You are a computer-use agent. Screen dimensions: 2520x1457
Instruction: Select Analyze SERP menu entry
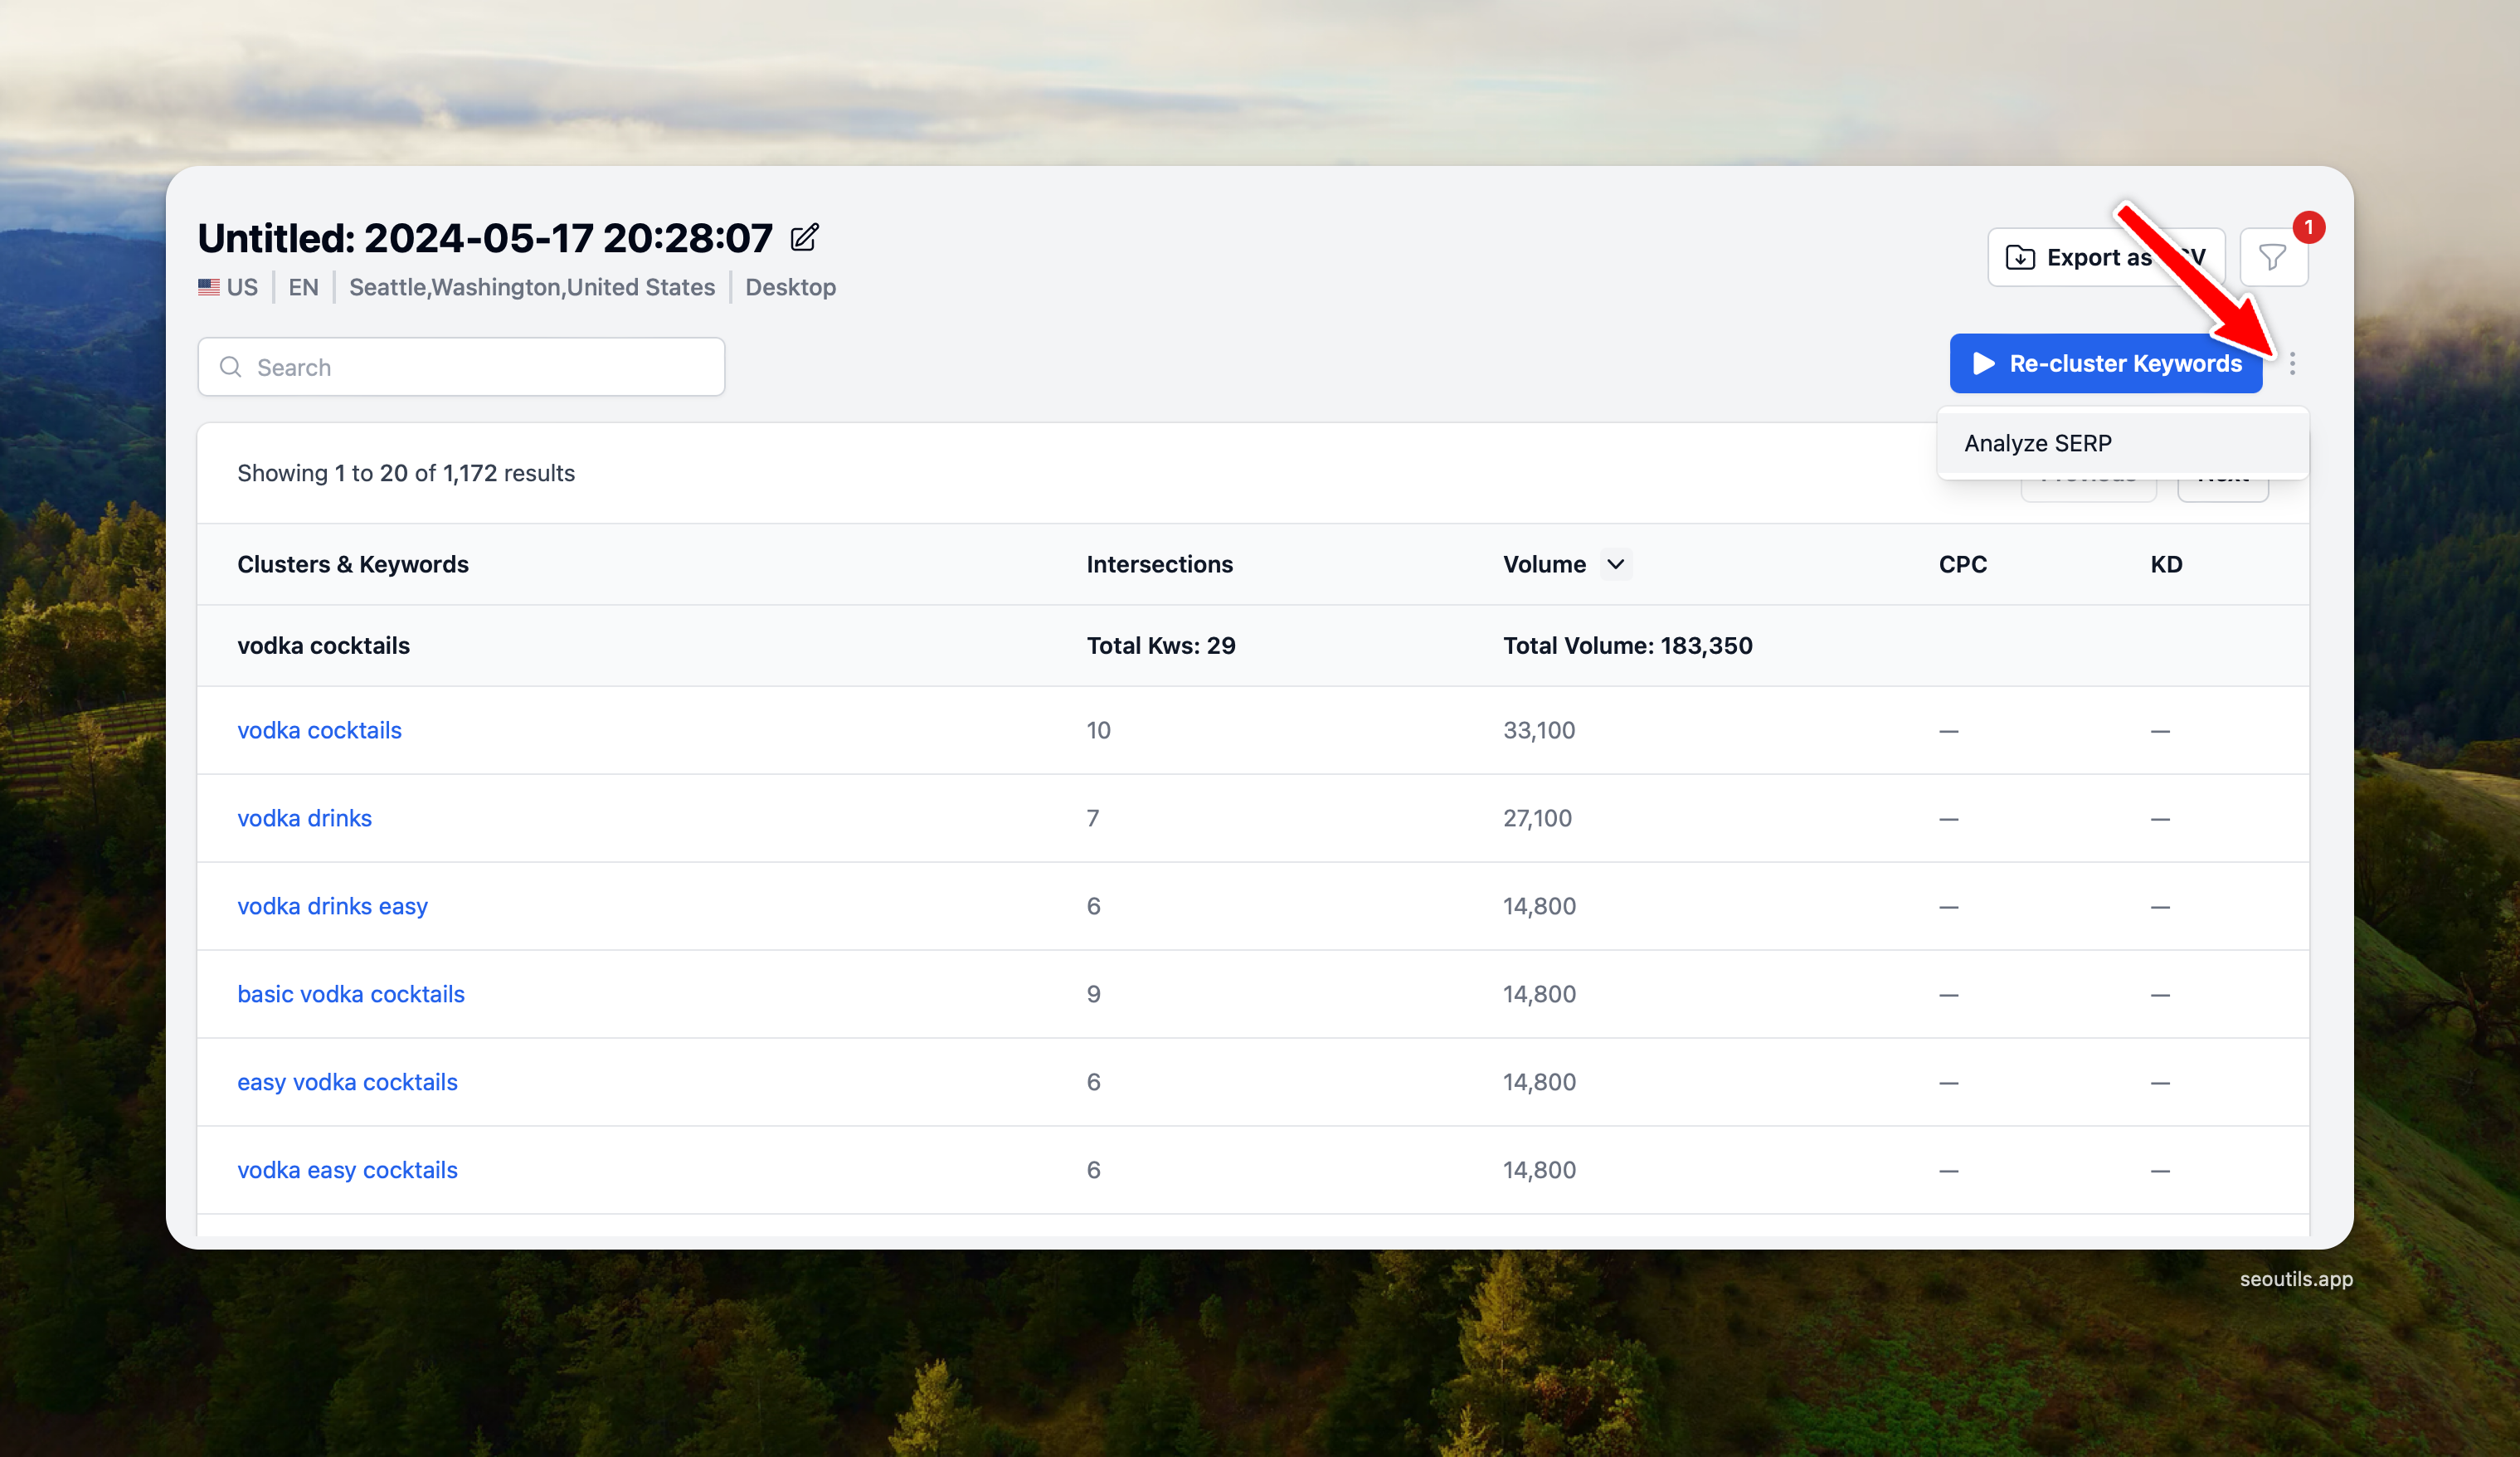2038,443
